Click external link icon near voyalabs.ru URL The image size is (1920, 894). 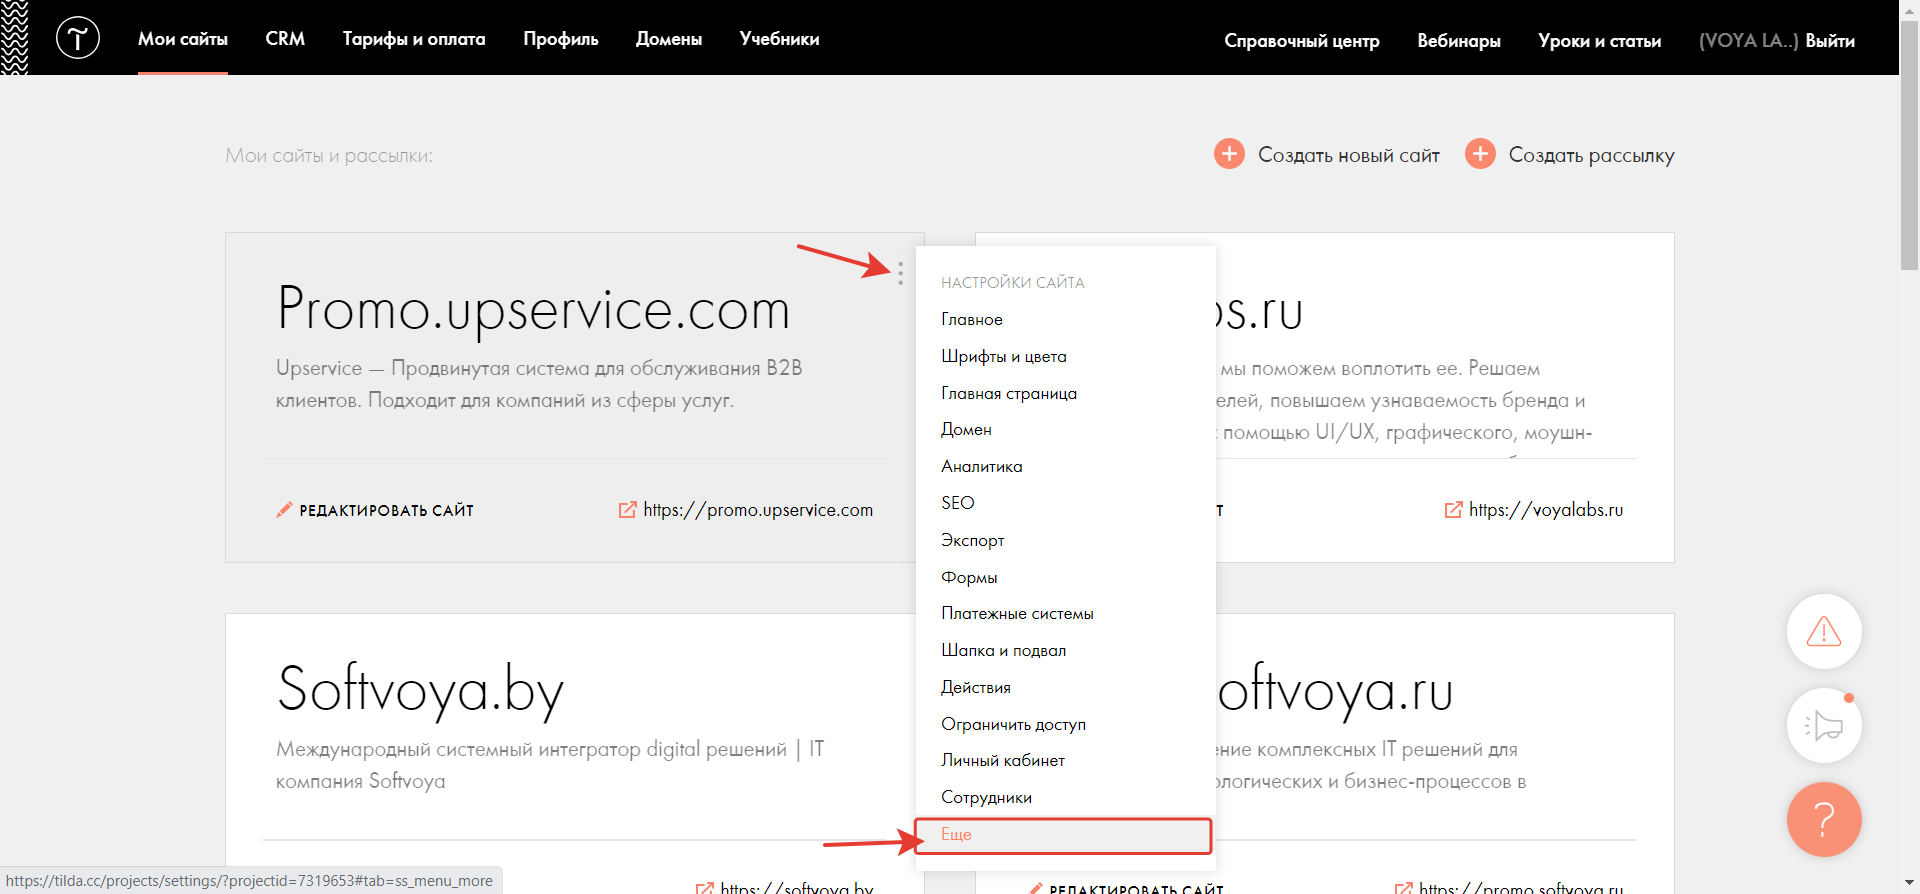1453,510
